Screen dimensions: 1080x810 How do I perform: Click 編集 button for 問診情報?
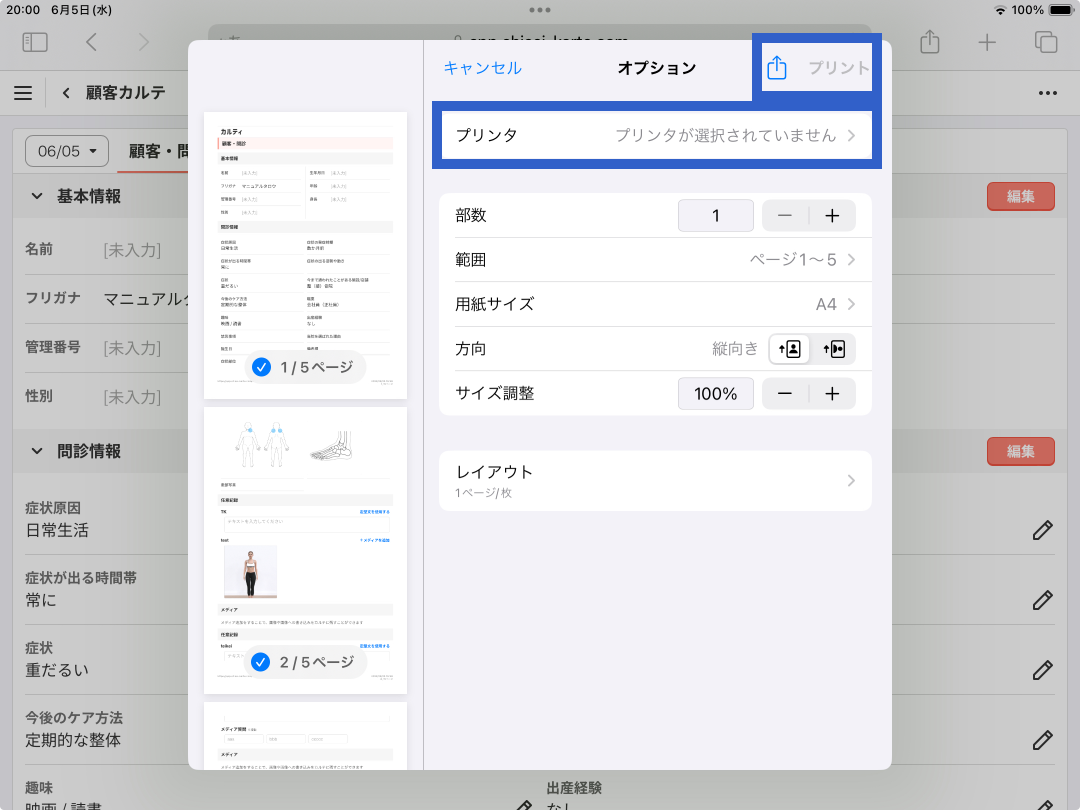(x=1020, y=451)
